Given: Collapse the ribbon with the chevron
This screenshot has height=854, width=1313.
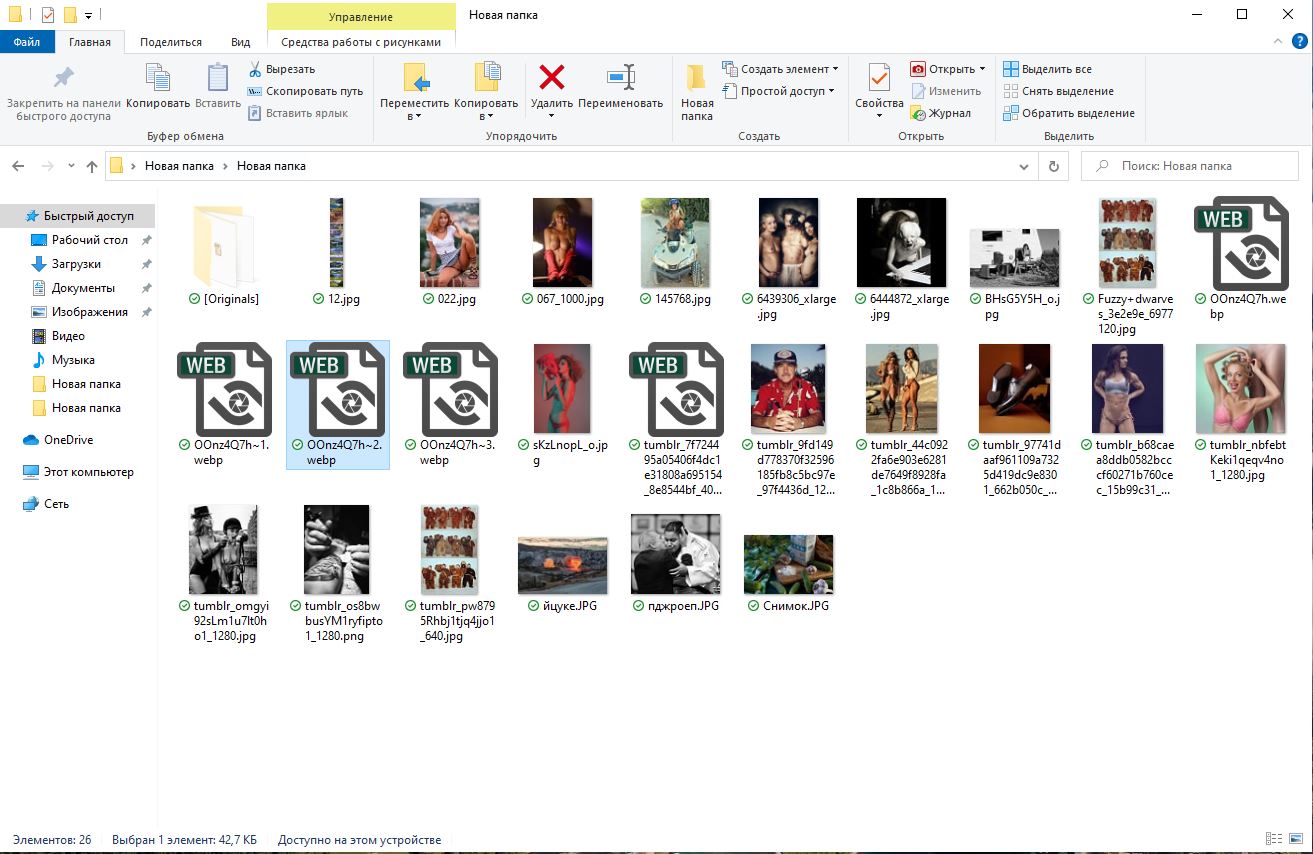Looking at the screenshot, I should pos(1276,42).
